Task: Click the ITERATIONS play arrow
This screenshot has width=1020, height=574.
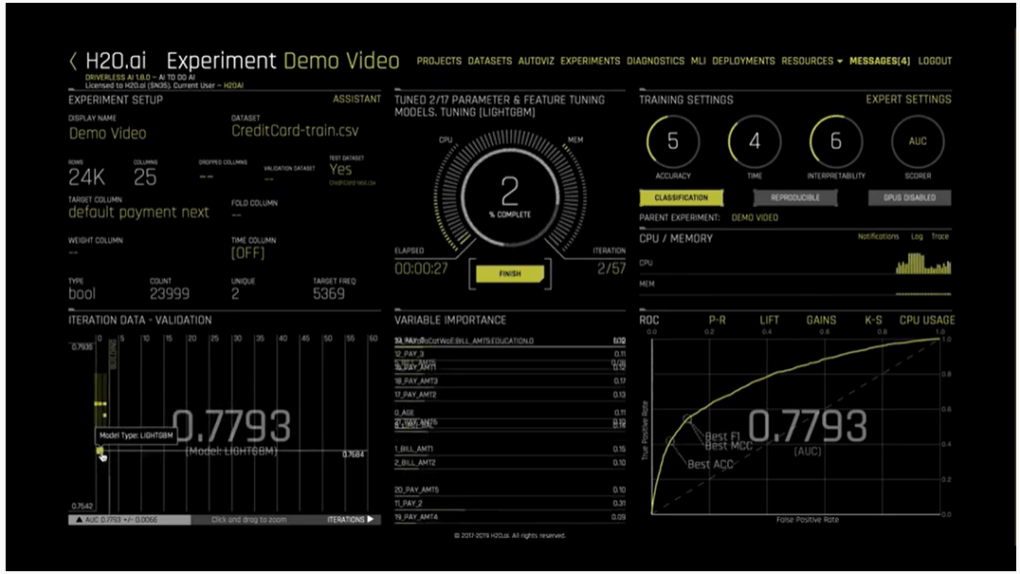Action: tap(371, 519)
